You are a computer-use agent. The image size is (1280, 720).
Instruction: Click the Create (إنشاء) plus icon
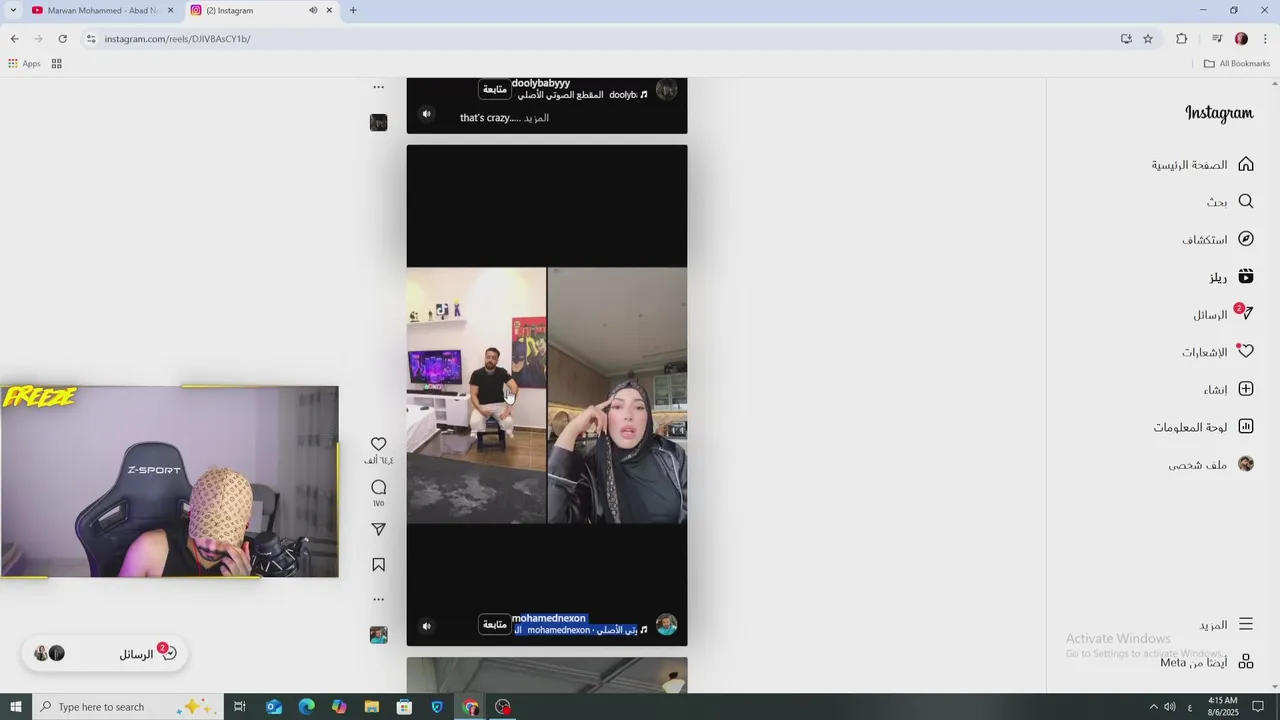[1246, 389]
